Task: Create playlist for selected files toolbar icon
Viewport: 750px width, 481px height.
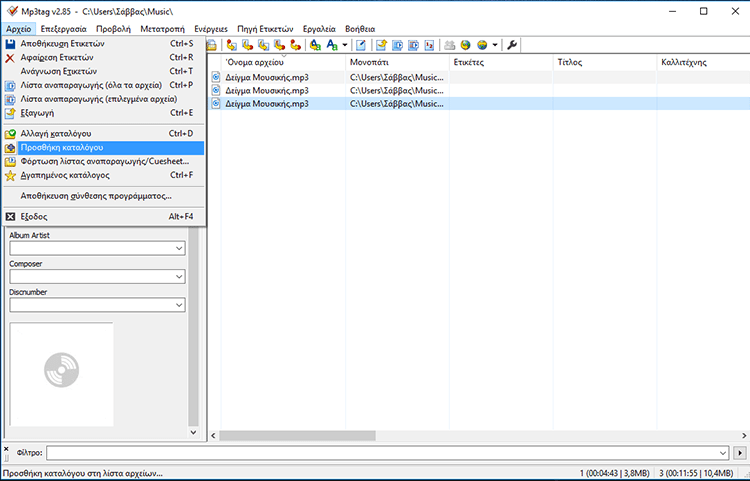Action: pos(414,45)
